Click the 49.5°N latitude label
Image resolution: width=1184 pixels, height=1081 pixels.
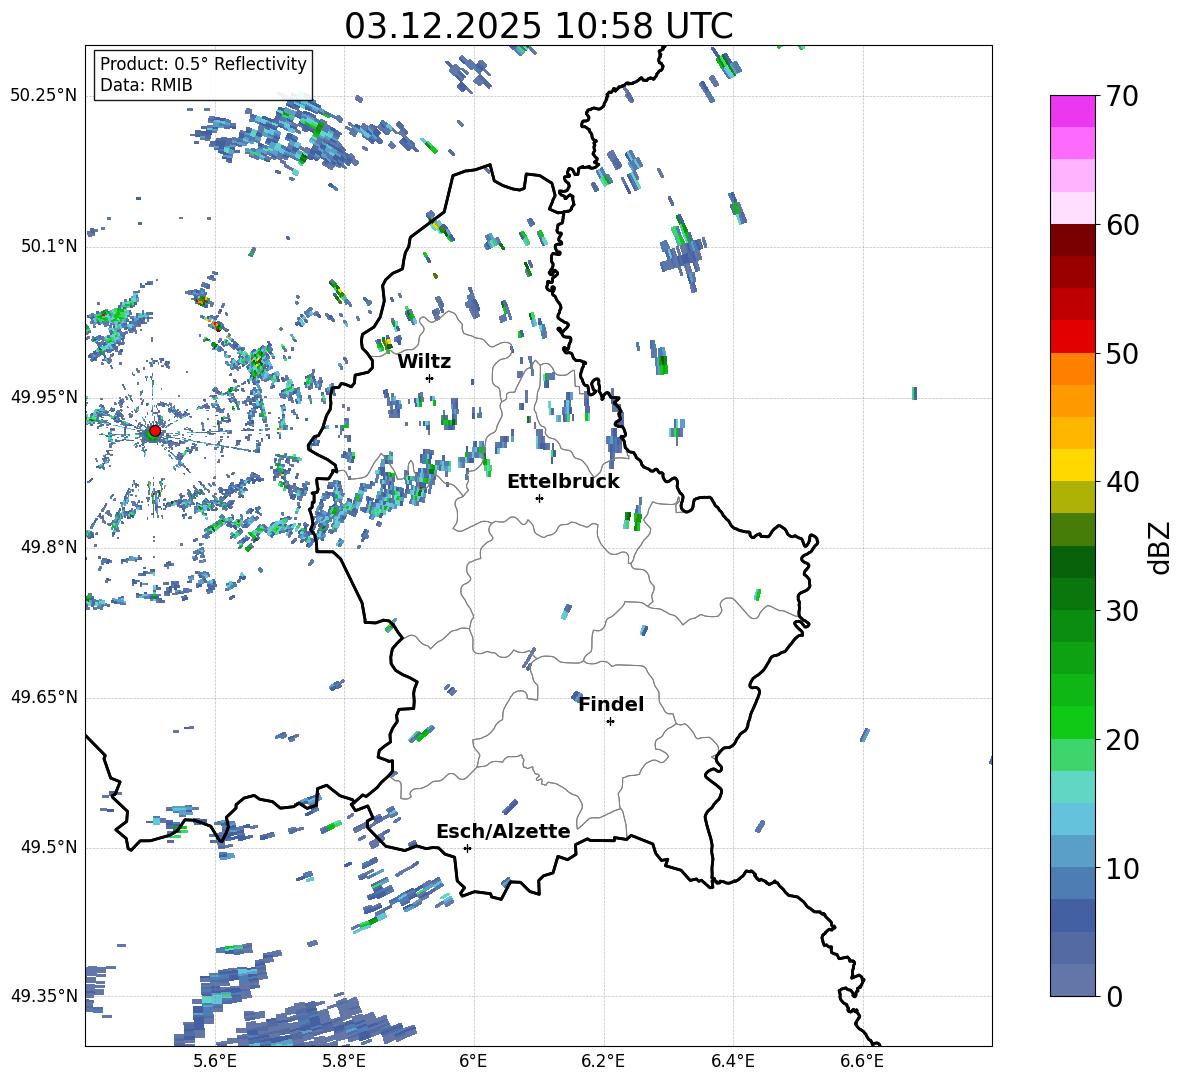49,847
